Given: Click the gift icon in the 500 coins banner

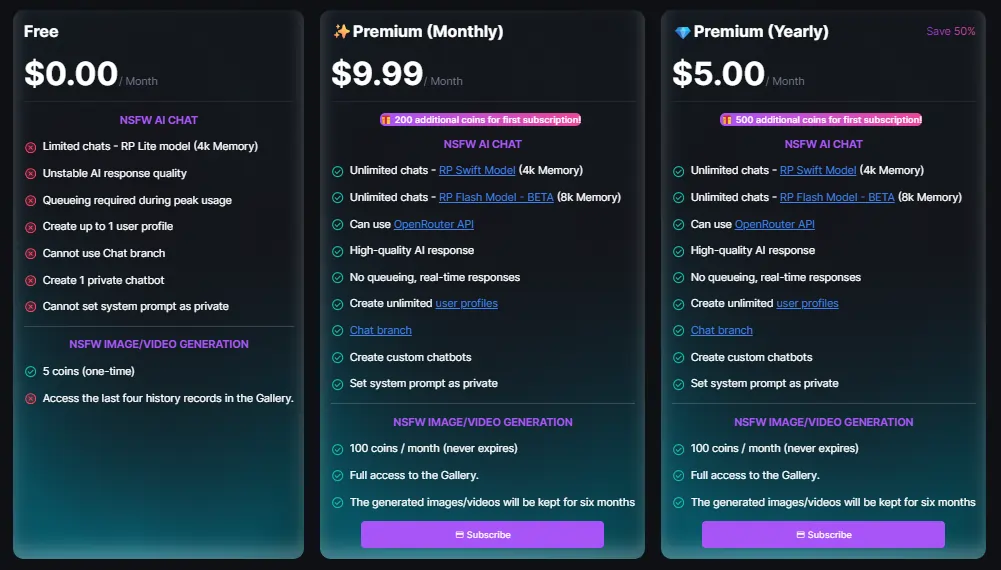Looking at the screenshot, I should tap(728, 120).
